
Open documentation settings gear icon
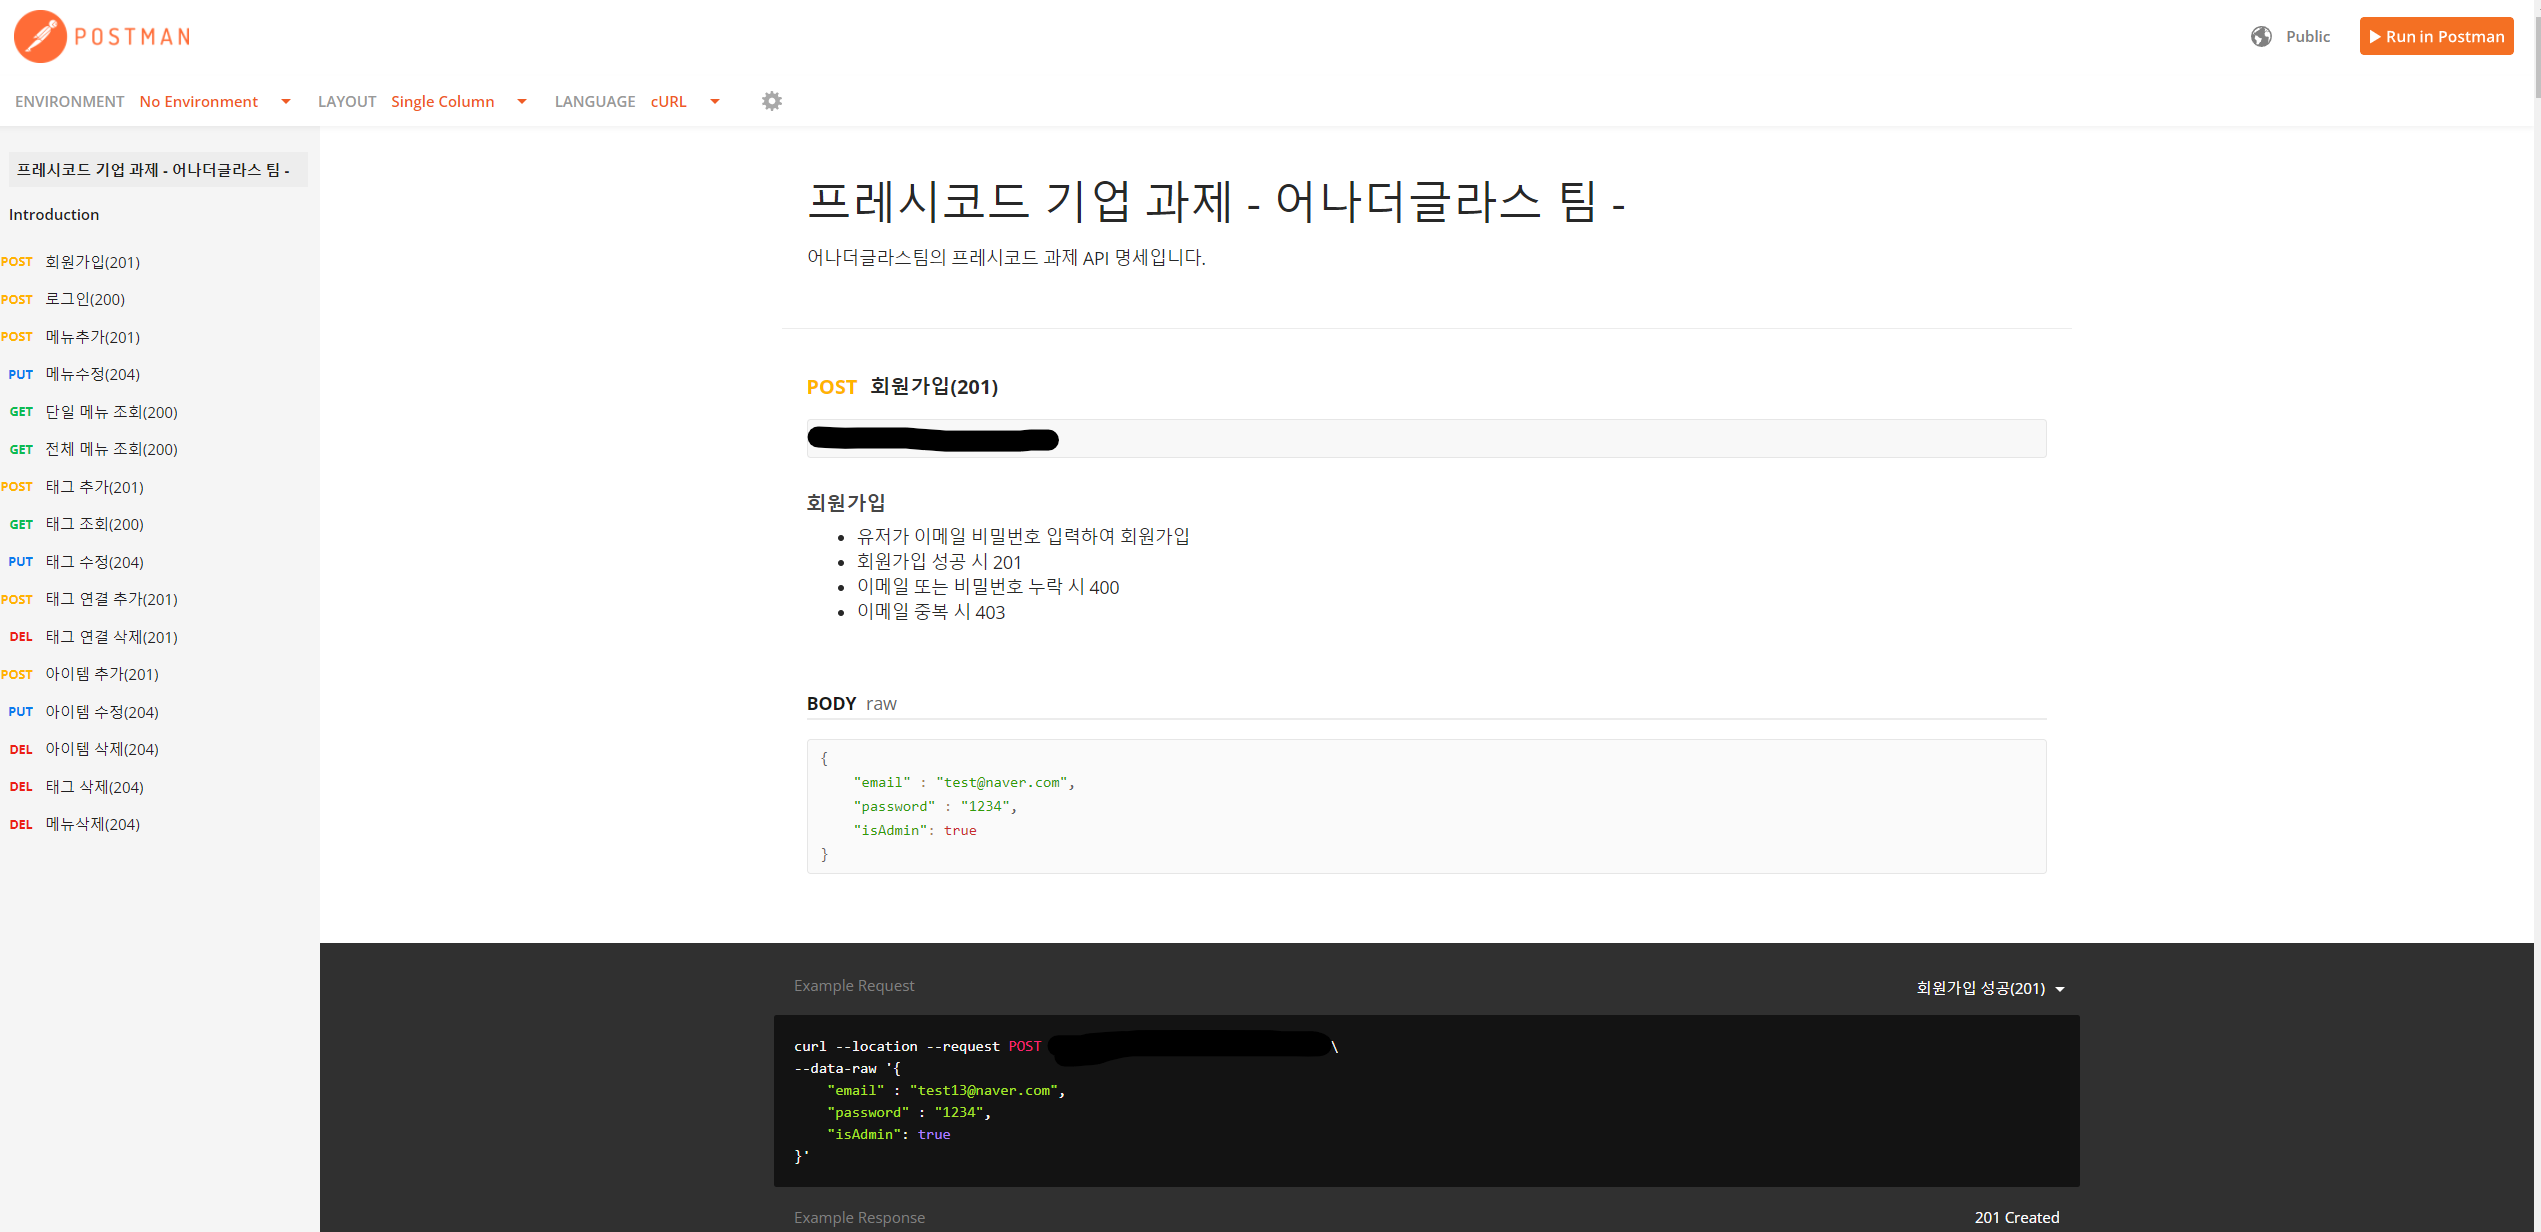[x=771, y=101]
